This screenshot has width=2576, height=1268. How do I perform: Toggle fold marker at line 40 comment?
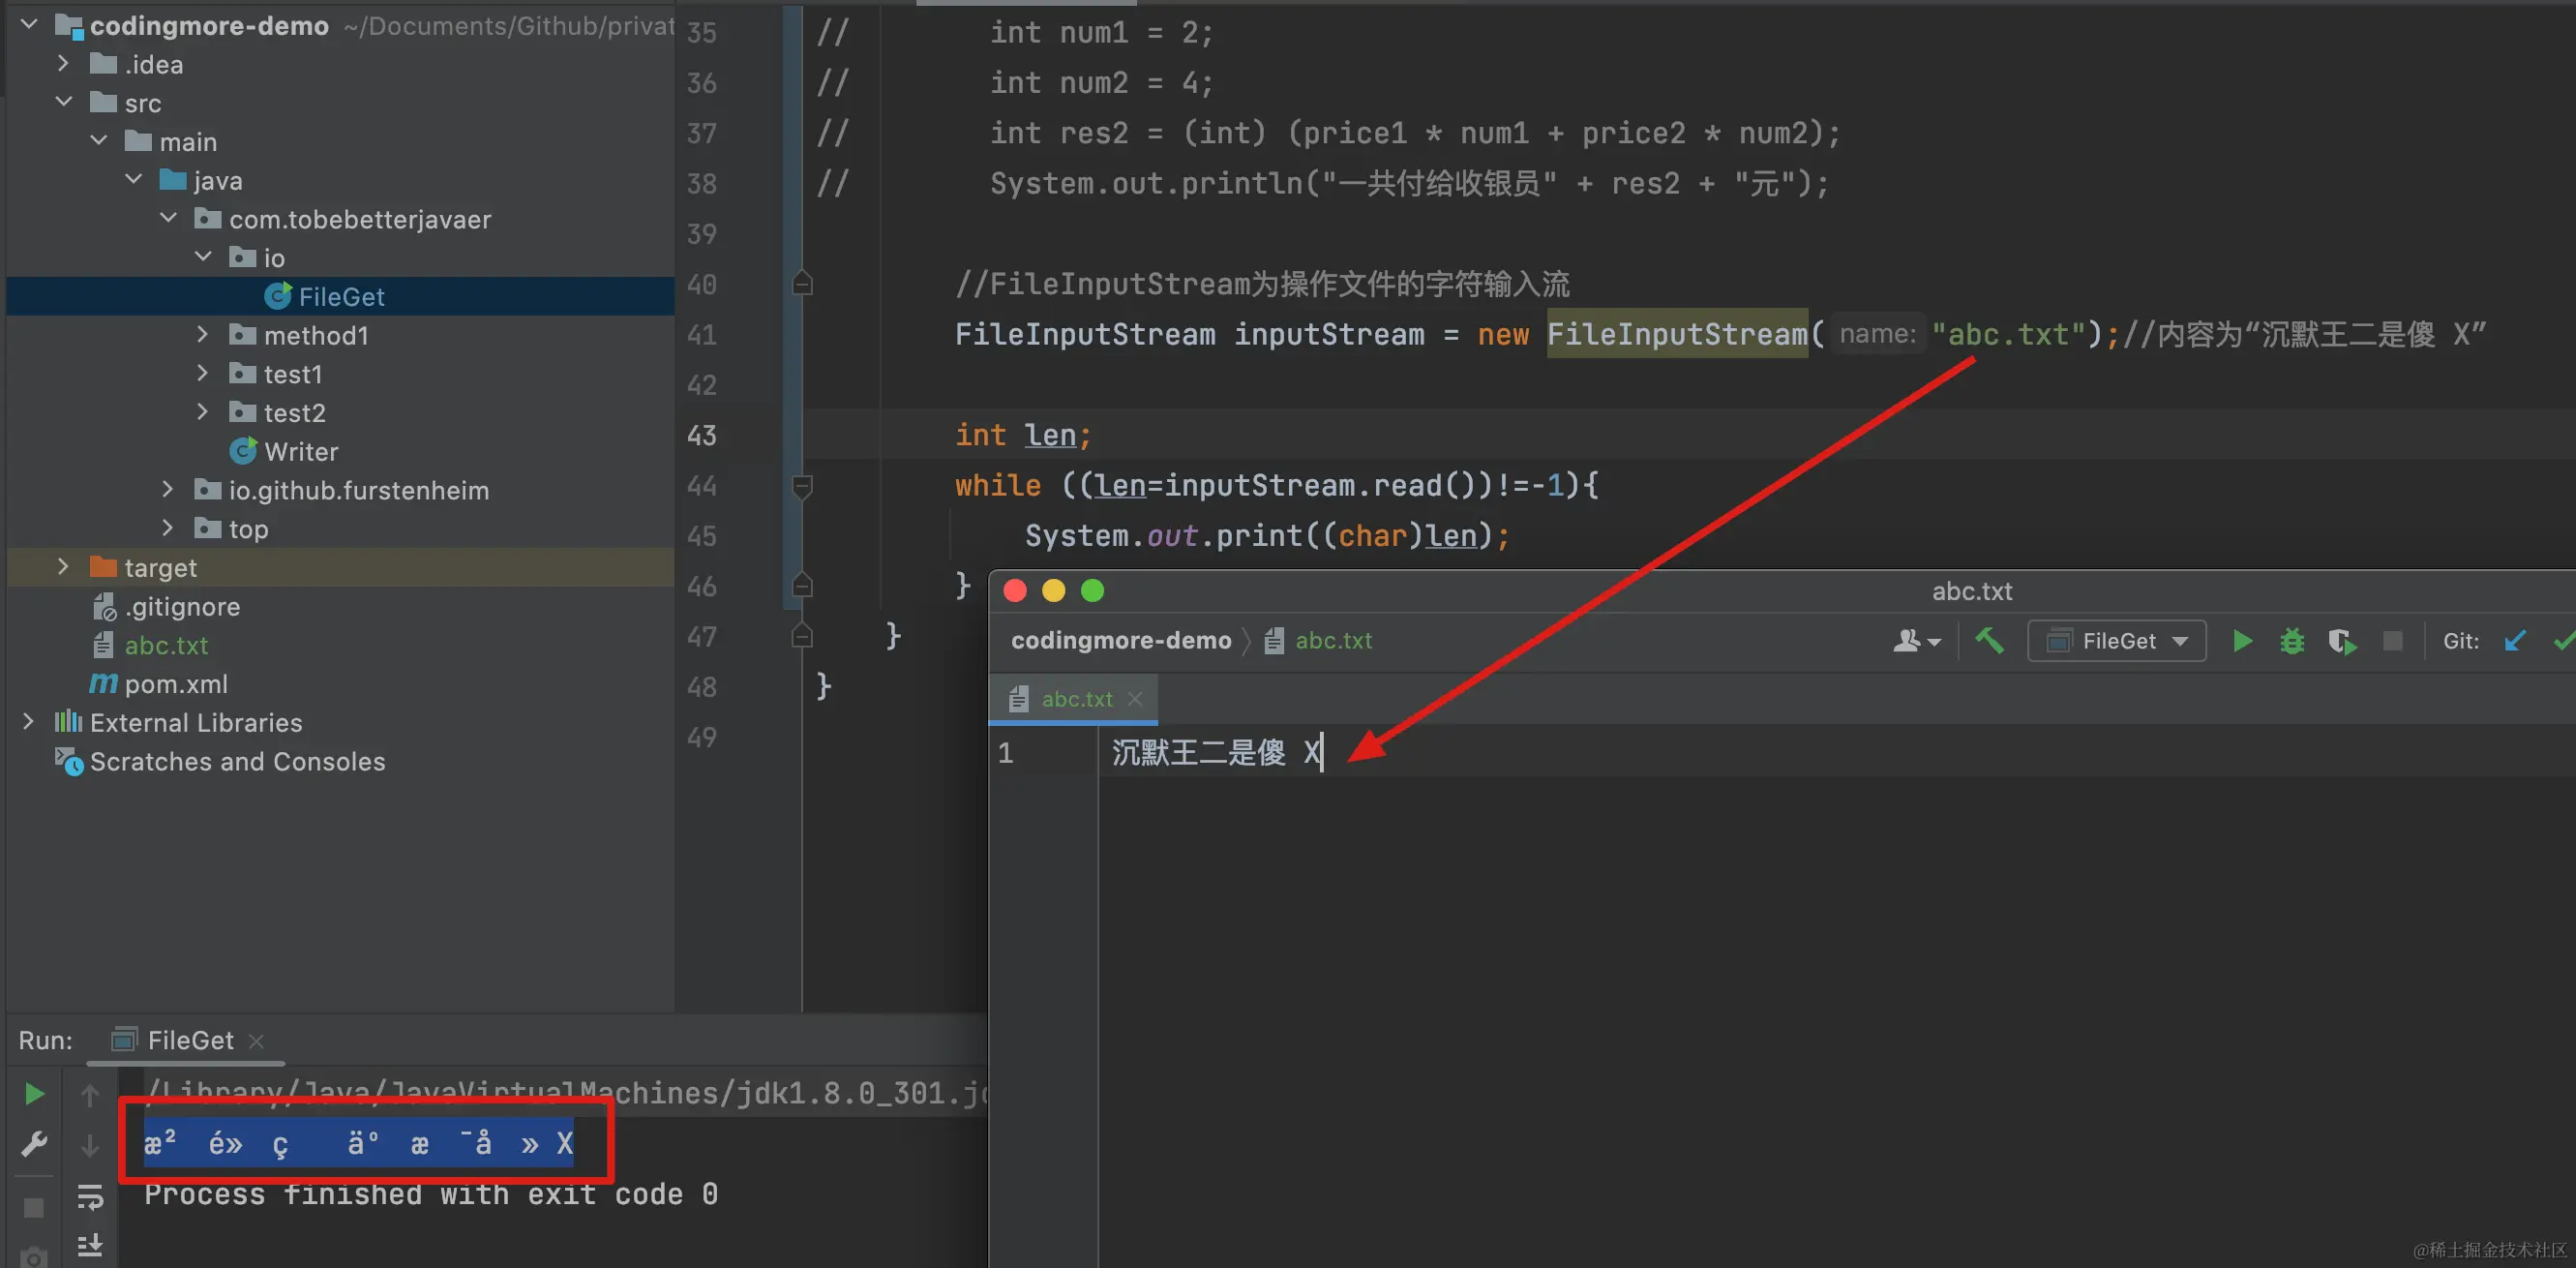point(802,285)
